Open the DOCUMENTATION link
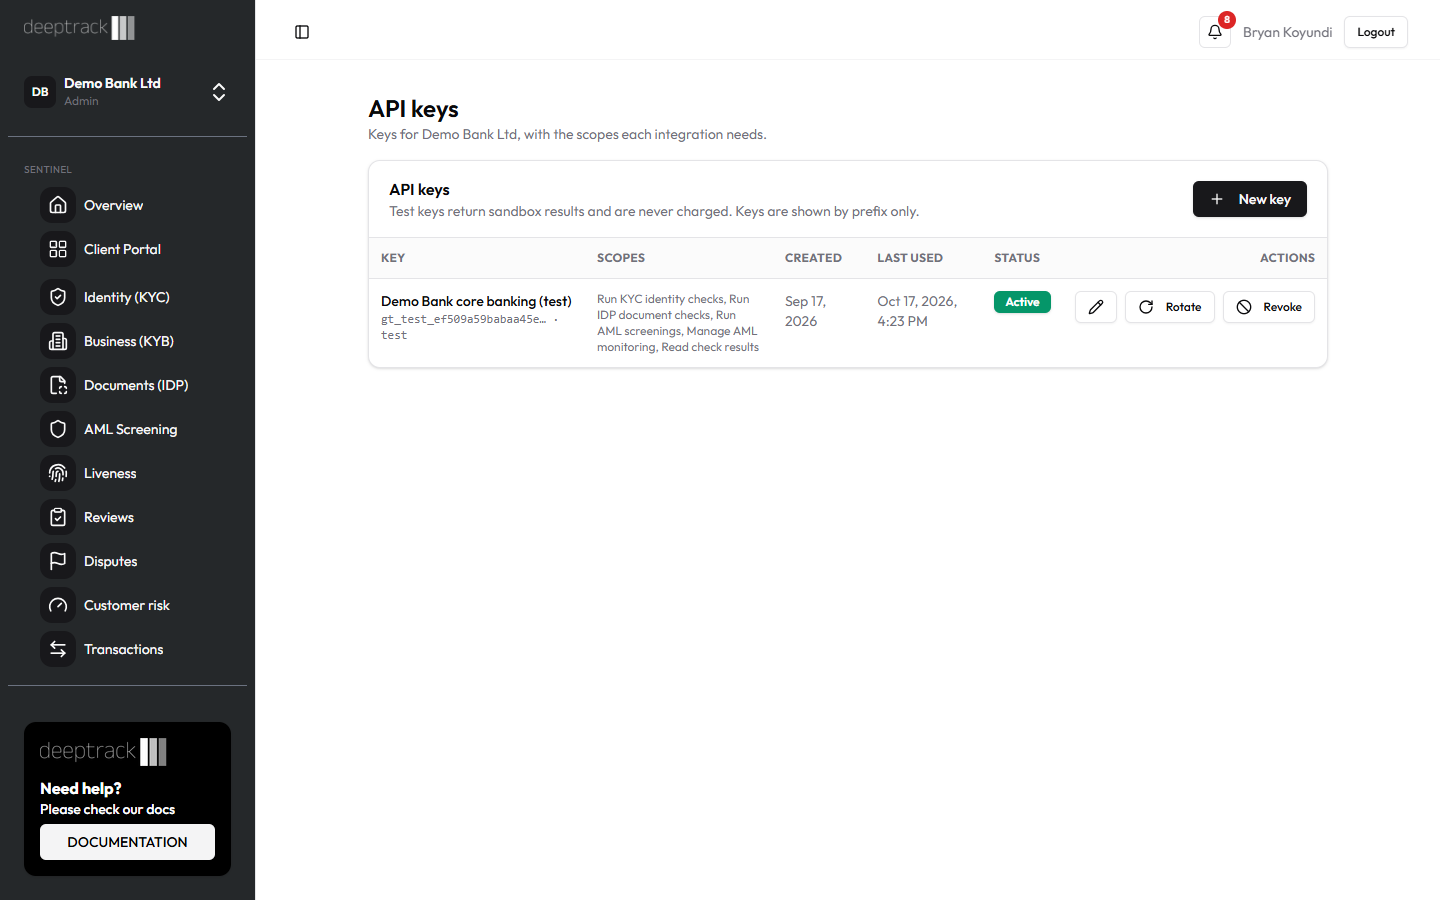Screen dimensions: 1440x900 (x=127, y=842)
